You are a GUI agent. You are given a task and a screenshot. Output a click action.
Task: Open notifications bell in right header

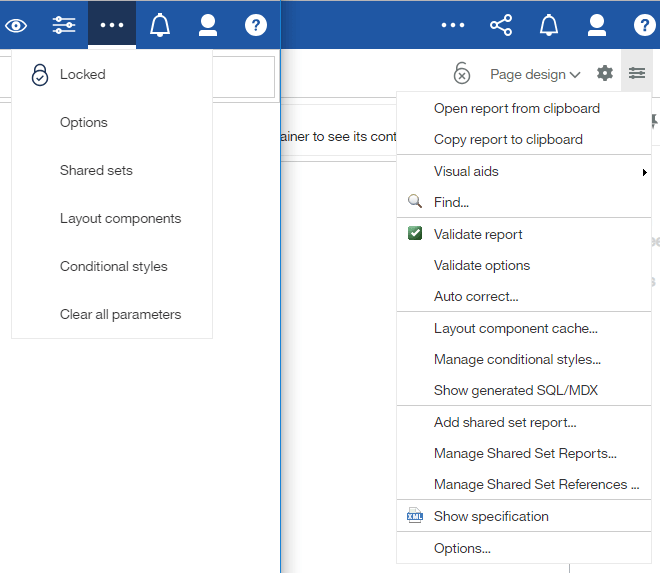point(549,25)
